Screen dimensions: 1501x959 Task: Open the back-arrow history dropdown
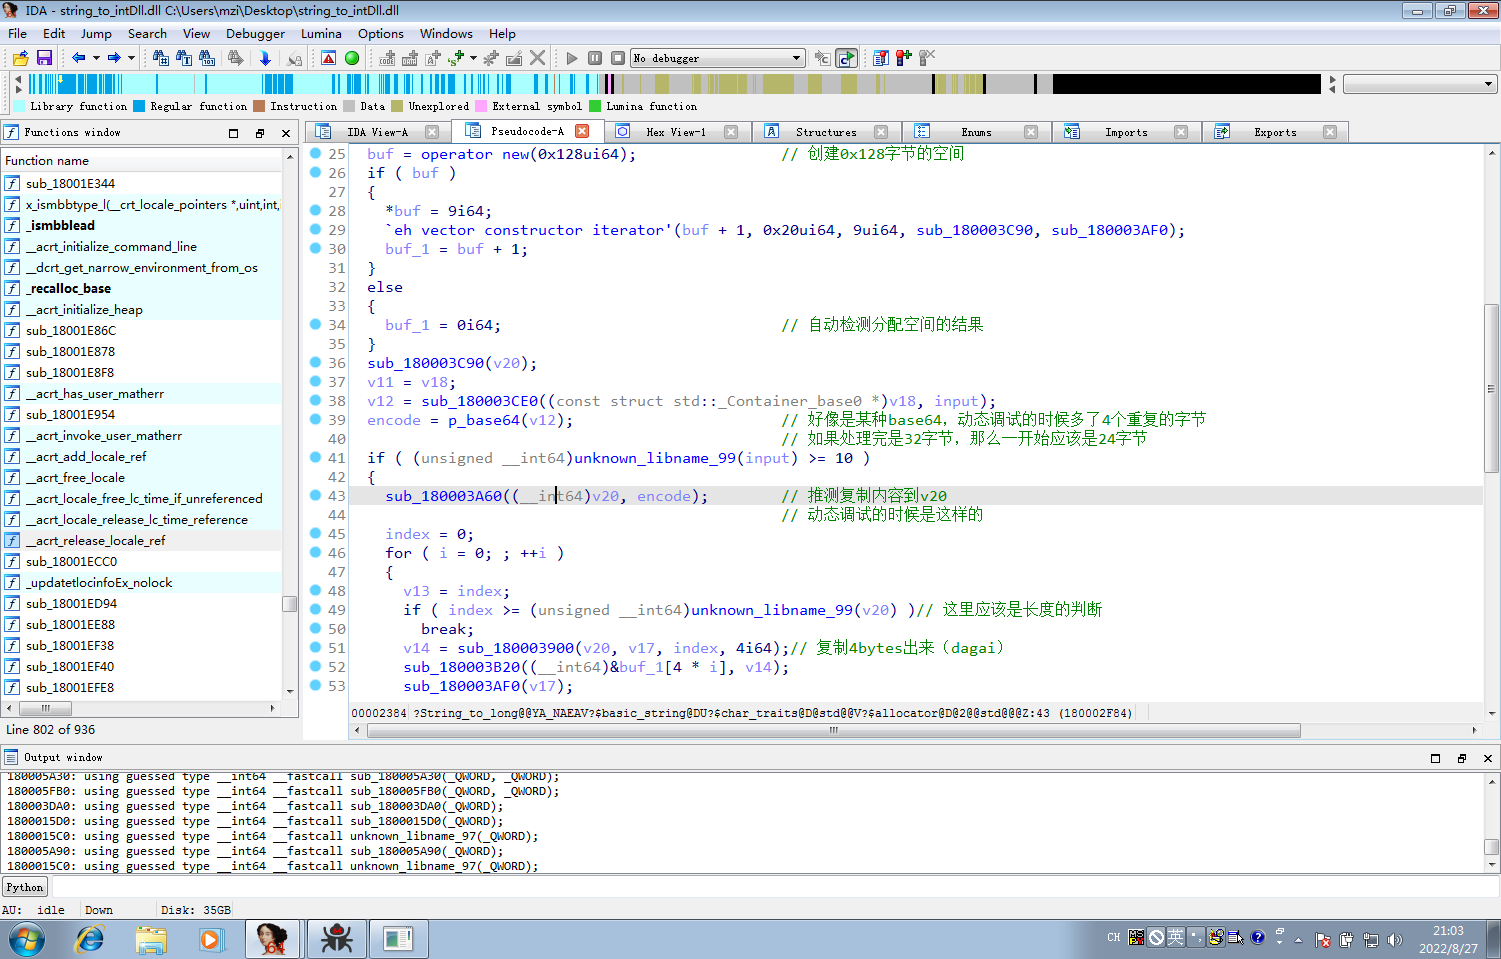click(96, 58)
